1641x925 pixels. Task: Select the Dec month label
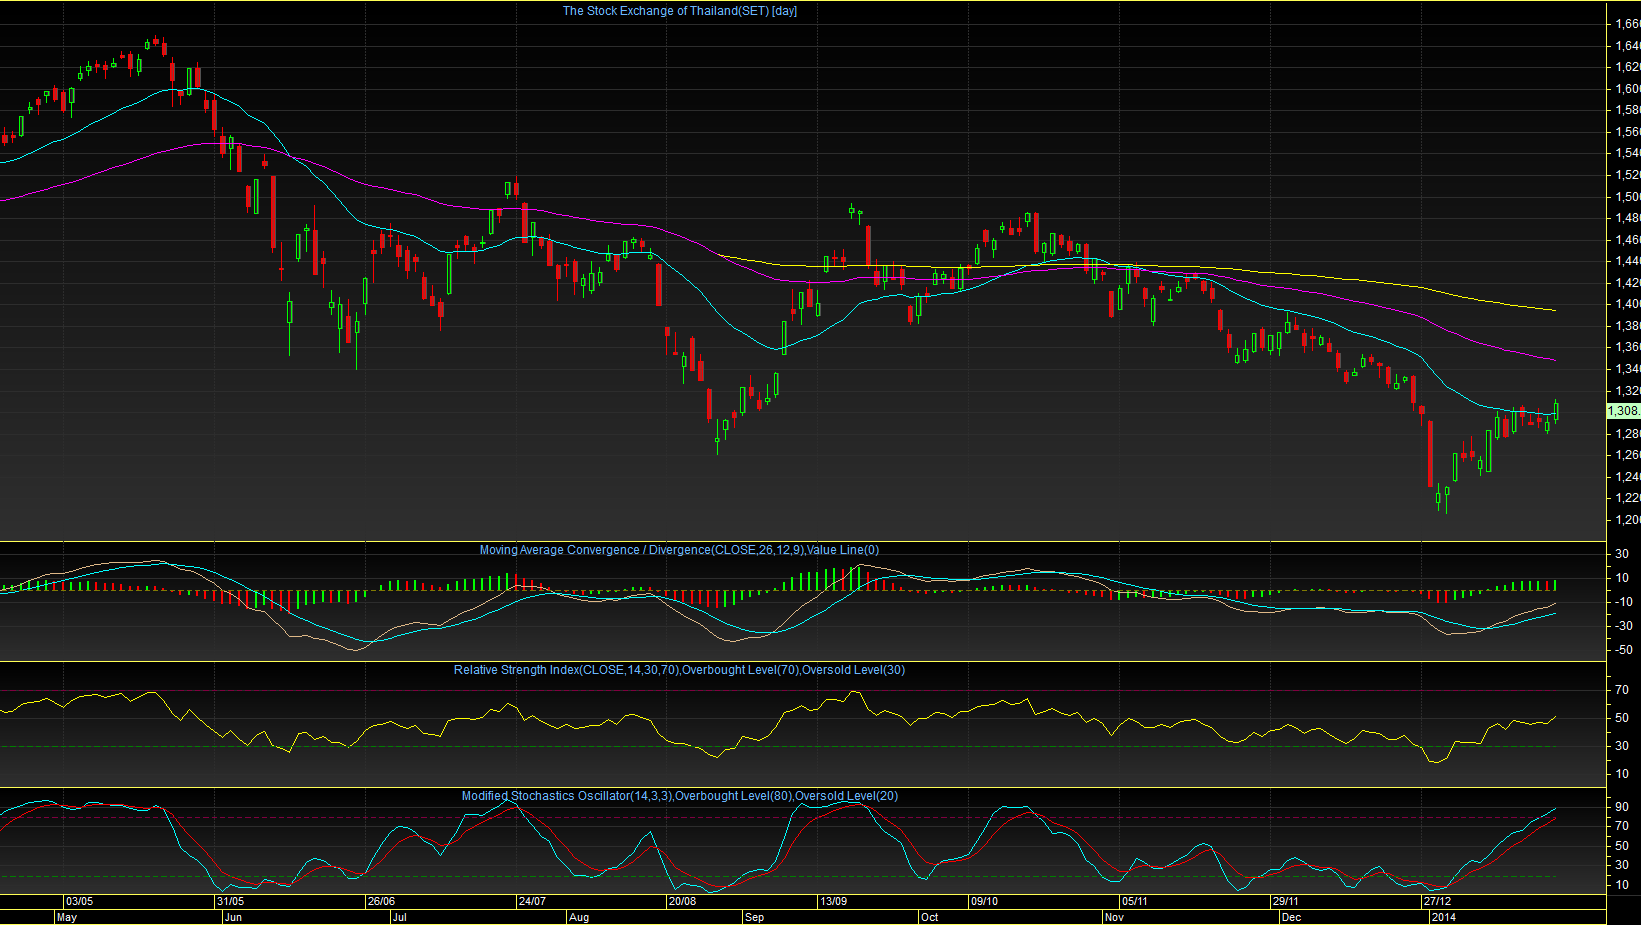(1291, 917)
